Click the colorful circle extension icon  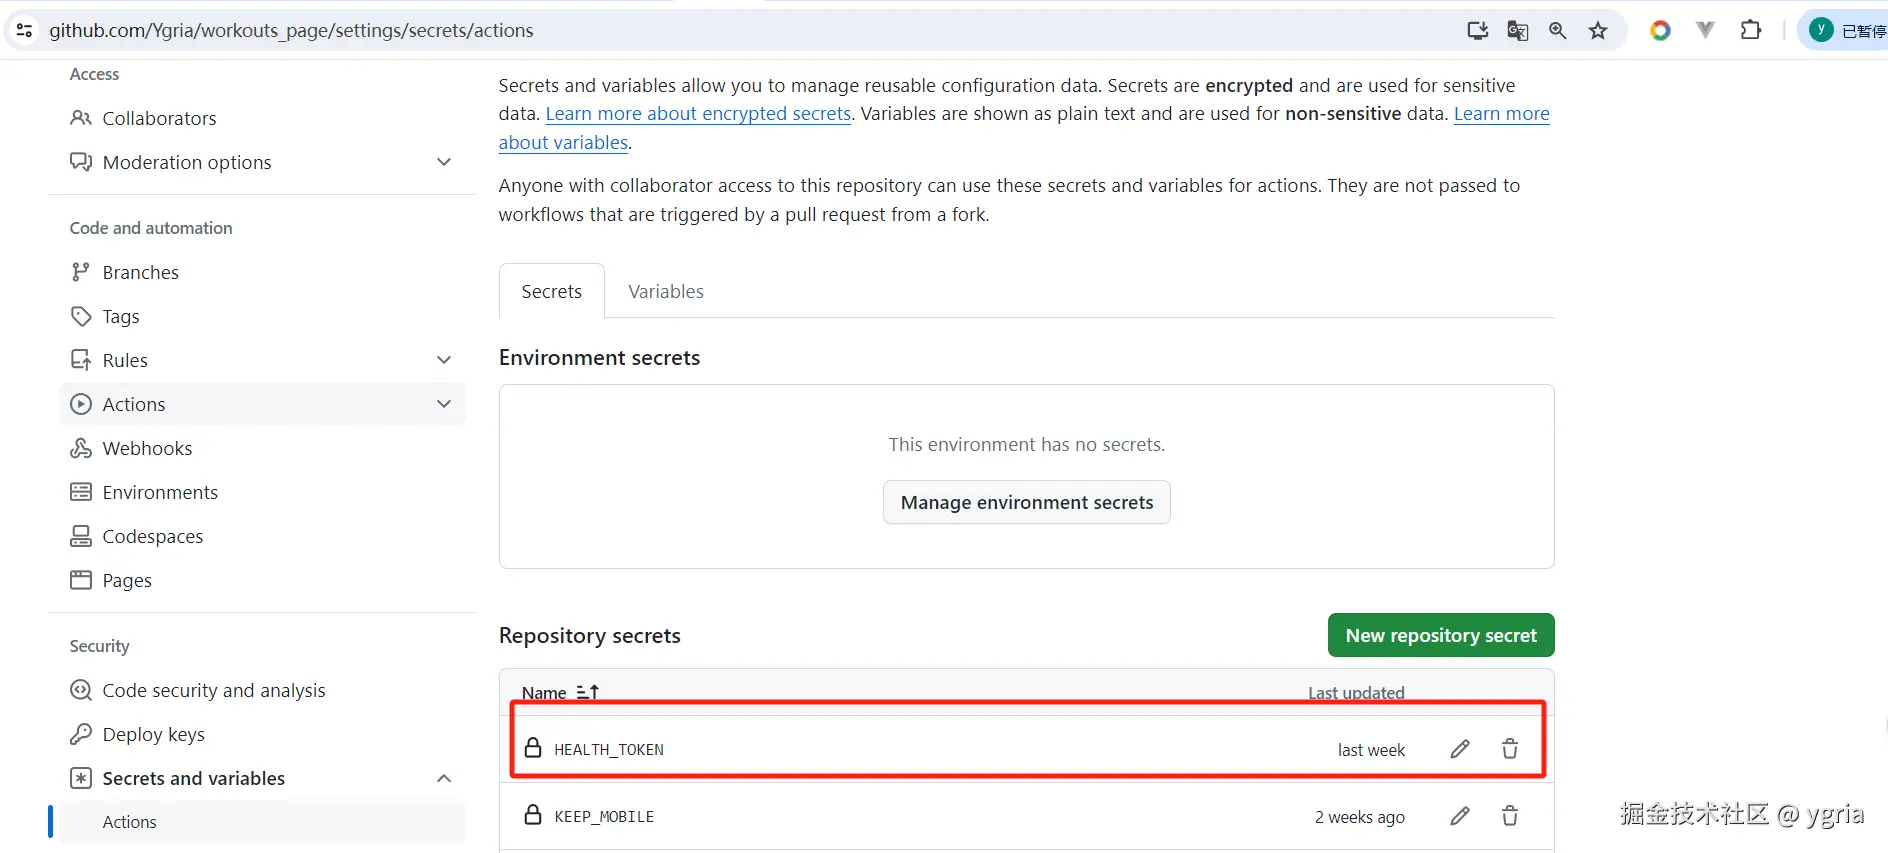tap(1660, 30)
